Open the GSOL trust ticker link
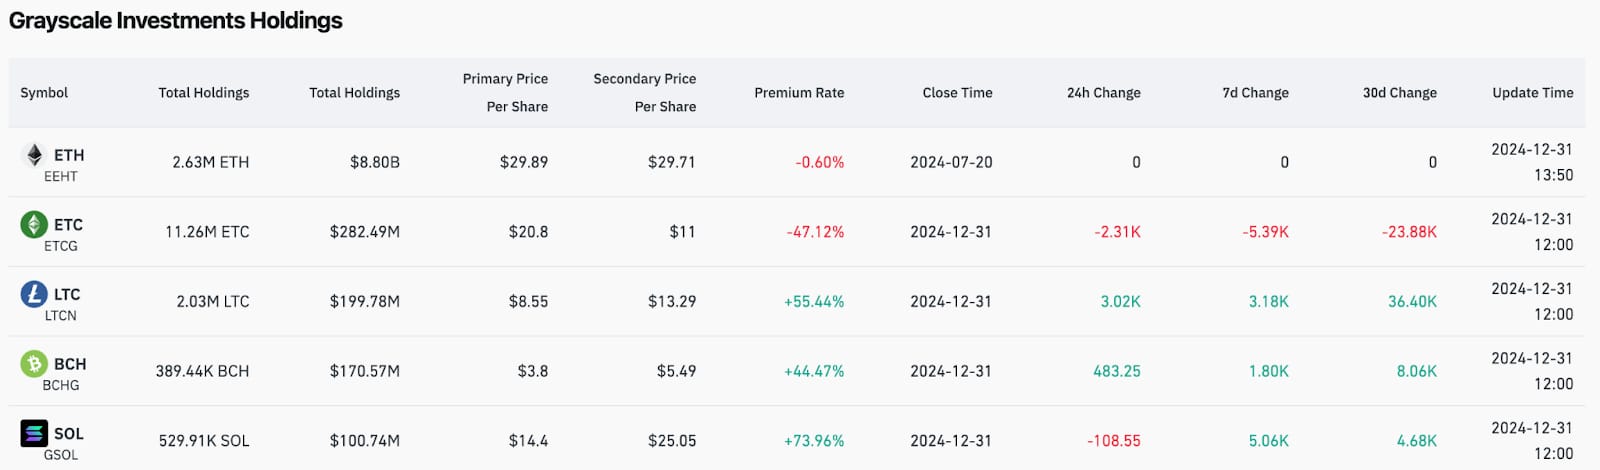Screen dimensions: 1600x470 pos(60,455)
